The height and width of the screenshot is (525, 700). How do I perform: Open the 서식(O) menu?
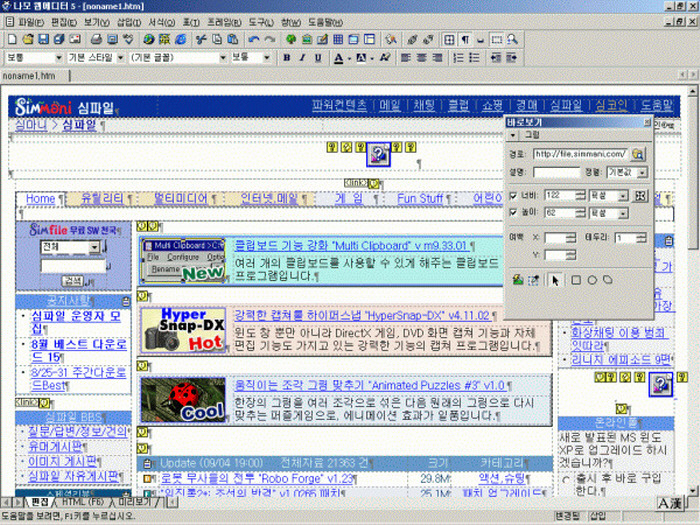(162, 22)
